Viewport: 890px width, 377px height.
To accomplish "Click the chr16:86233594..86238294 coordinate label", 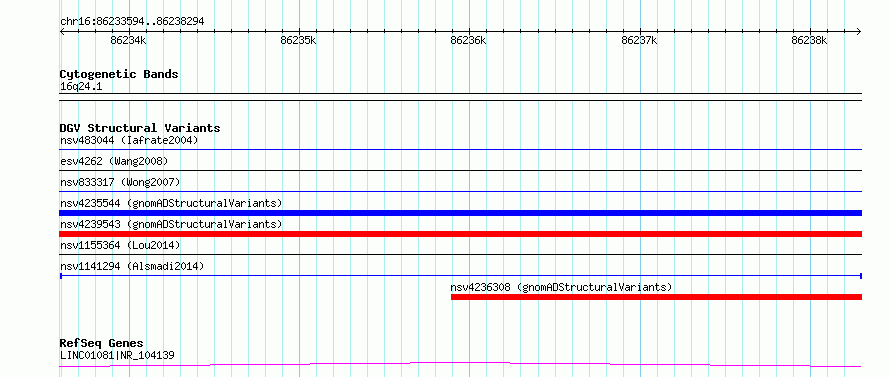I will 132,22.
